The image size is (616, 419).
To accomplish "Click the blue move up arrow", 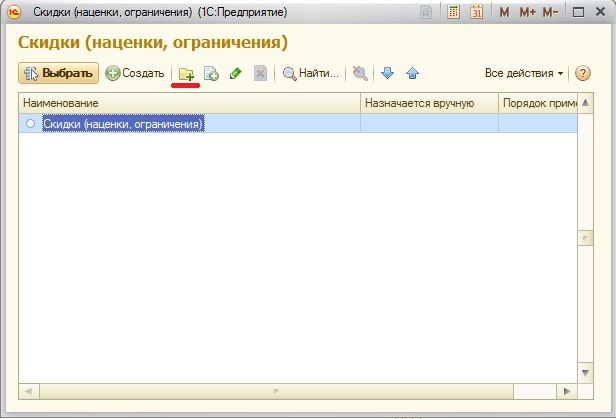I will (412, 74).
